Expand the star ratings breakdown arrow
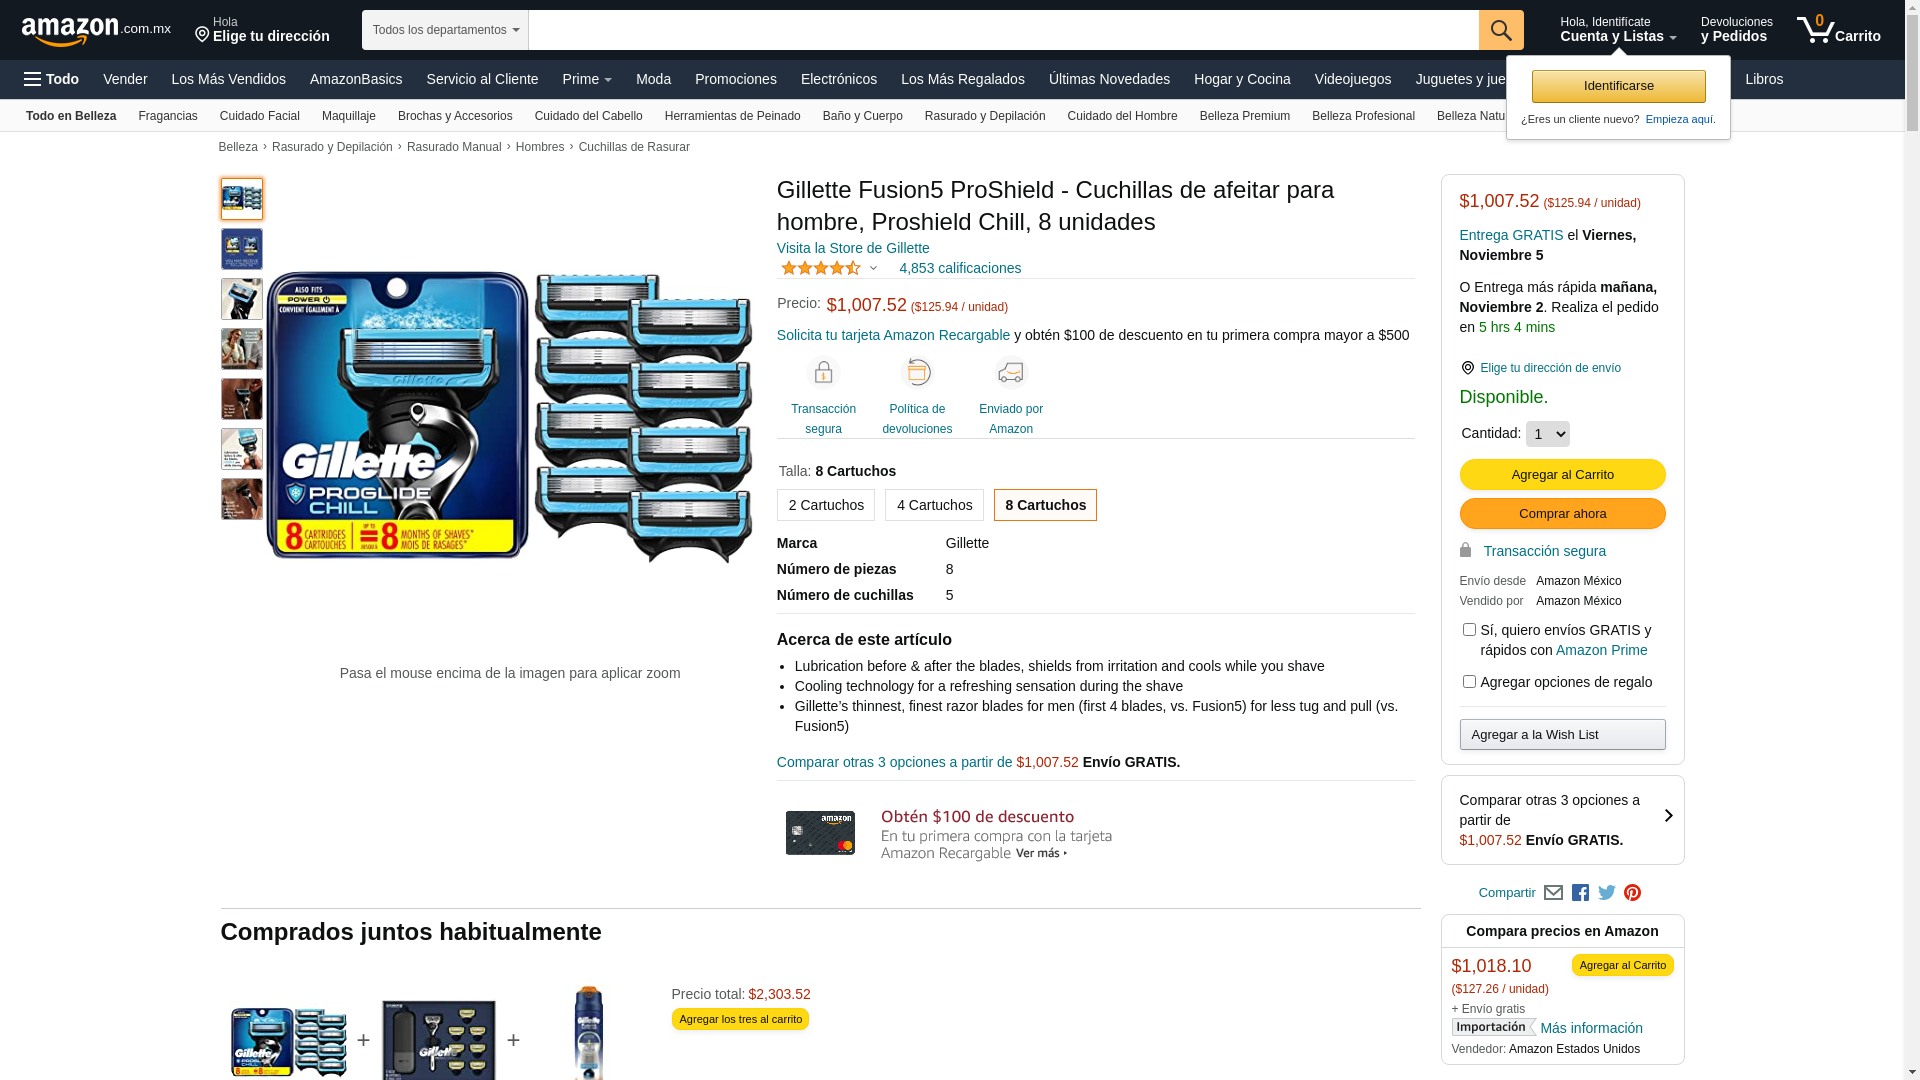Image resolution: width=1920 pixels, height=1080 pixels. [x=873, y=268]
